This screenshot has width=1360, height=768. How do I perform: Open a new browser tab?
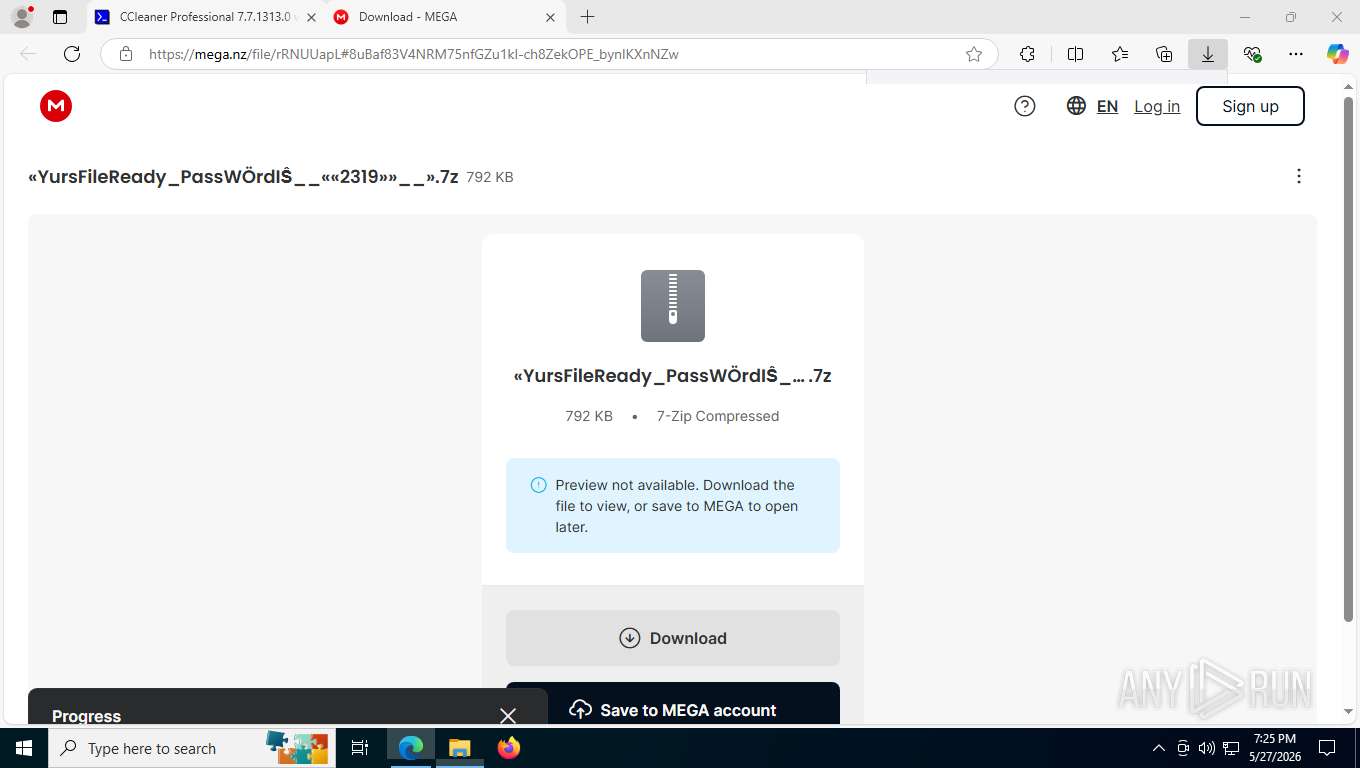pos(587,17)
